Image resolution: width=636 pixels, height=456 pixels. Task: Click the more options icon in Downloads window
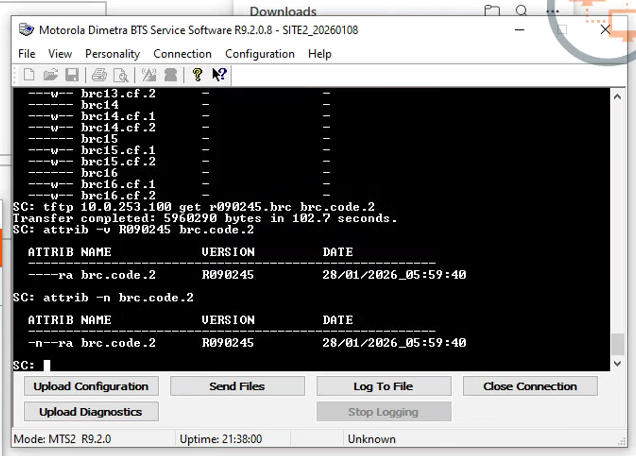[x=552, y=11]
